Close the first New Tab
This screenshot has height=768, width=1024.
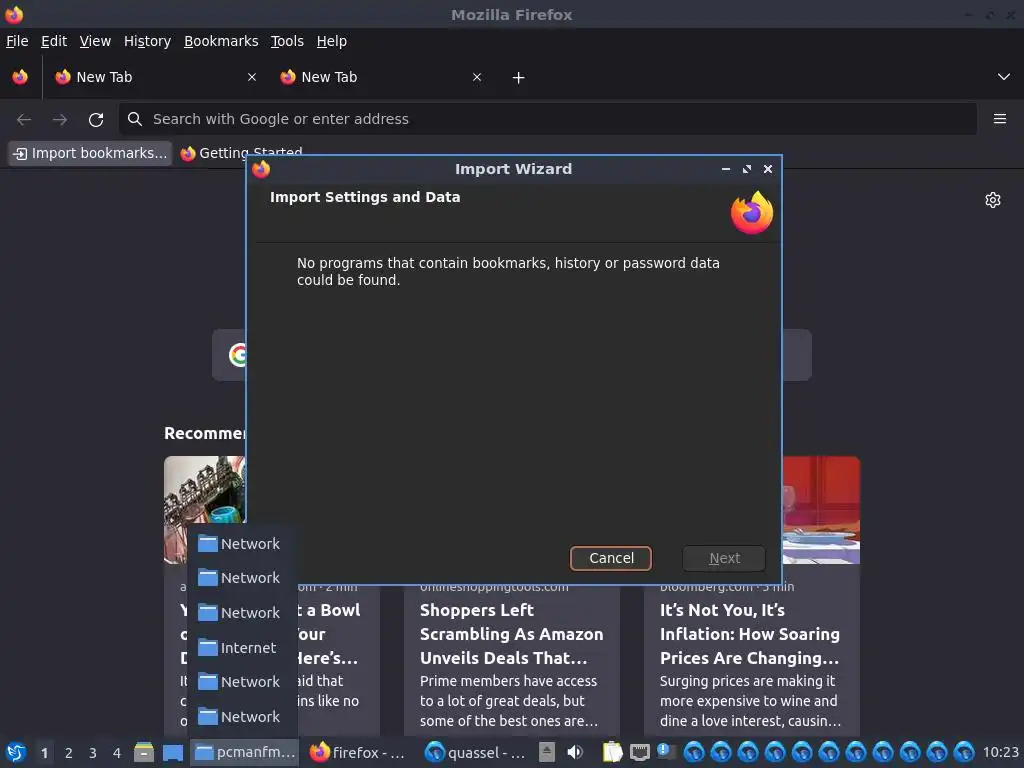click(x=252, y=77)
